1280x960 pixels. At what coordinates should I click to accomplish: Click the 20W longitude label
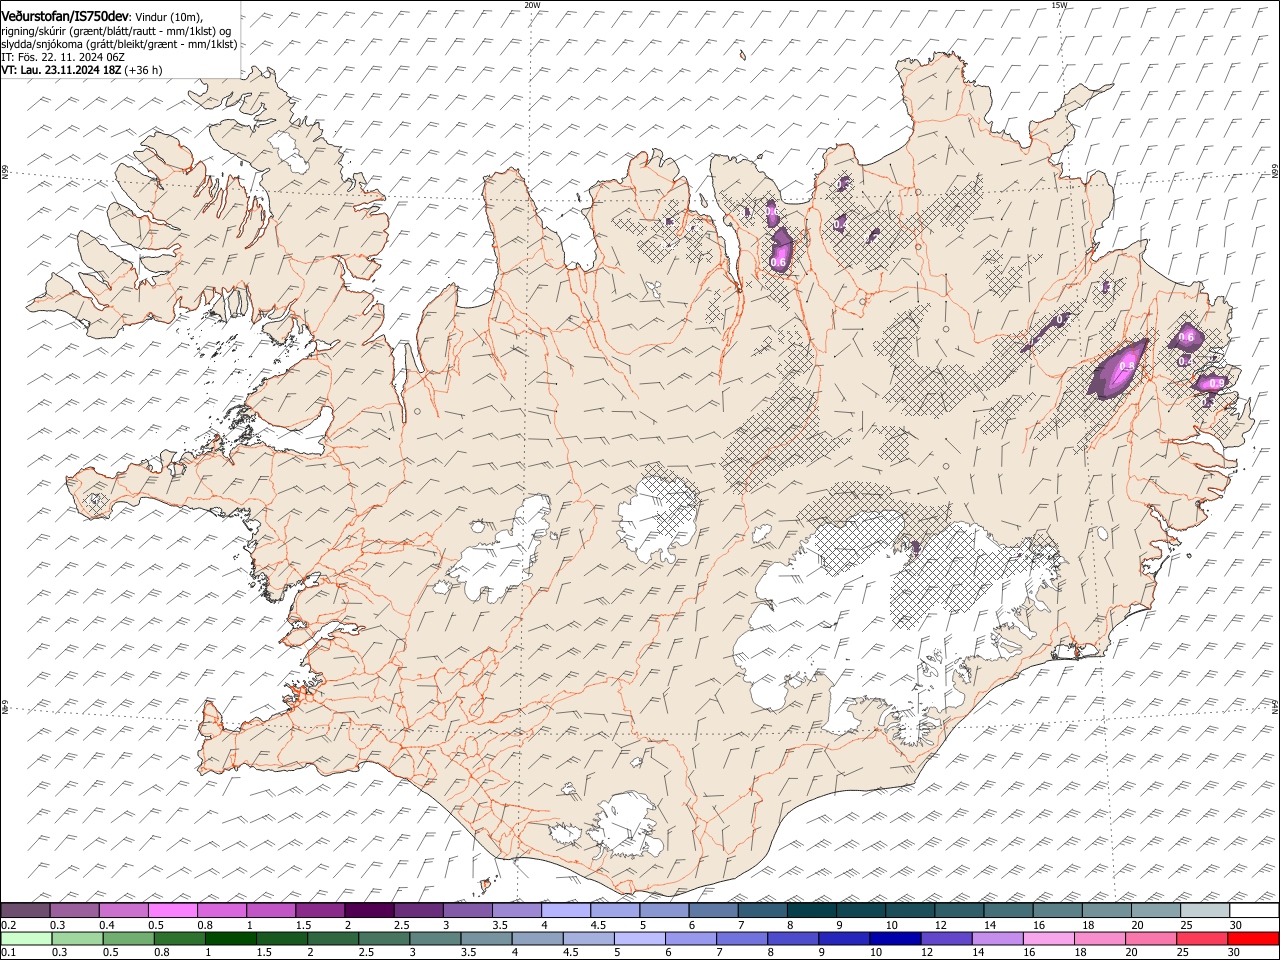tap(532, 5)
